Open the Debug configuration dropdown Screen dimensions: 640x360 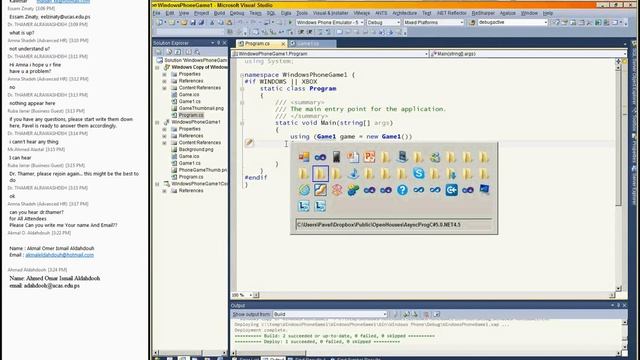click(384, 22)
